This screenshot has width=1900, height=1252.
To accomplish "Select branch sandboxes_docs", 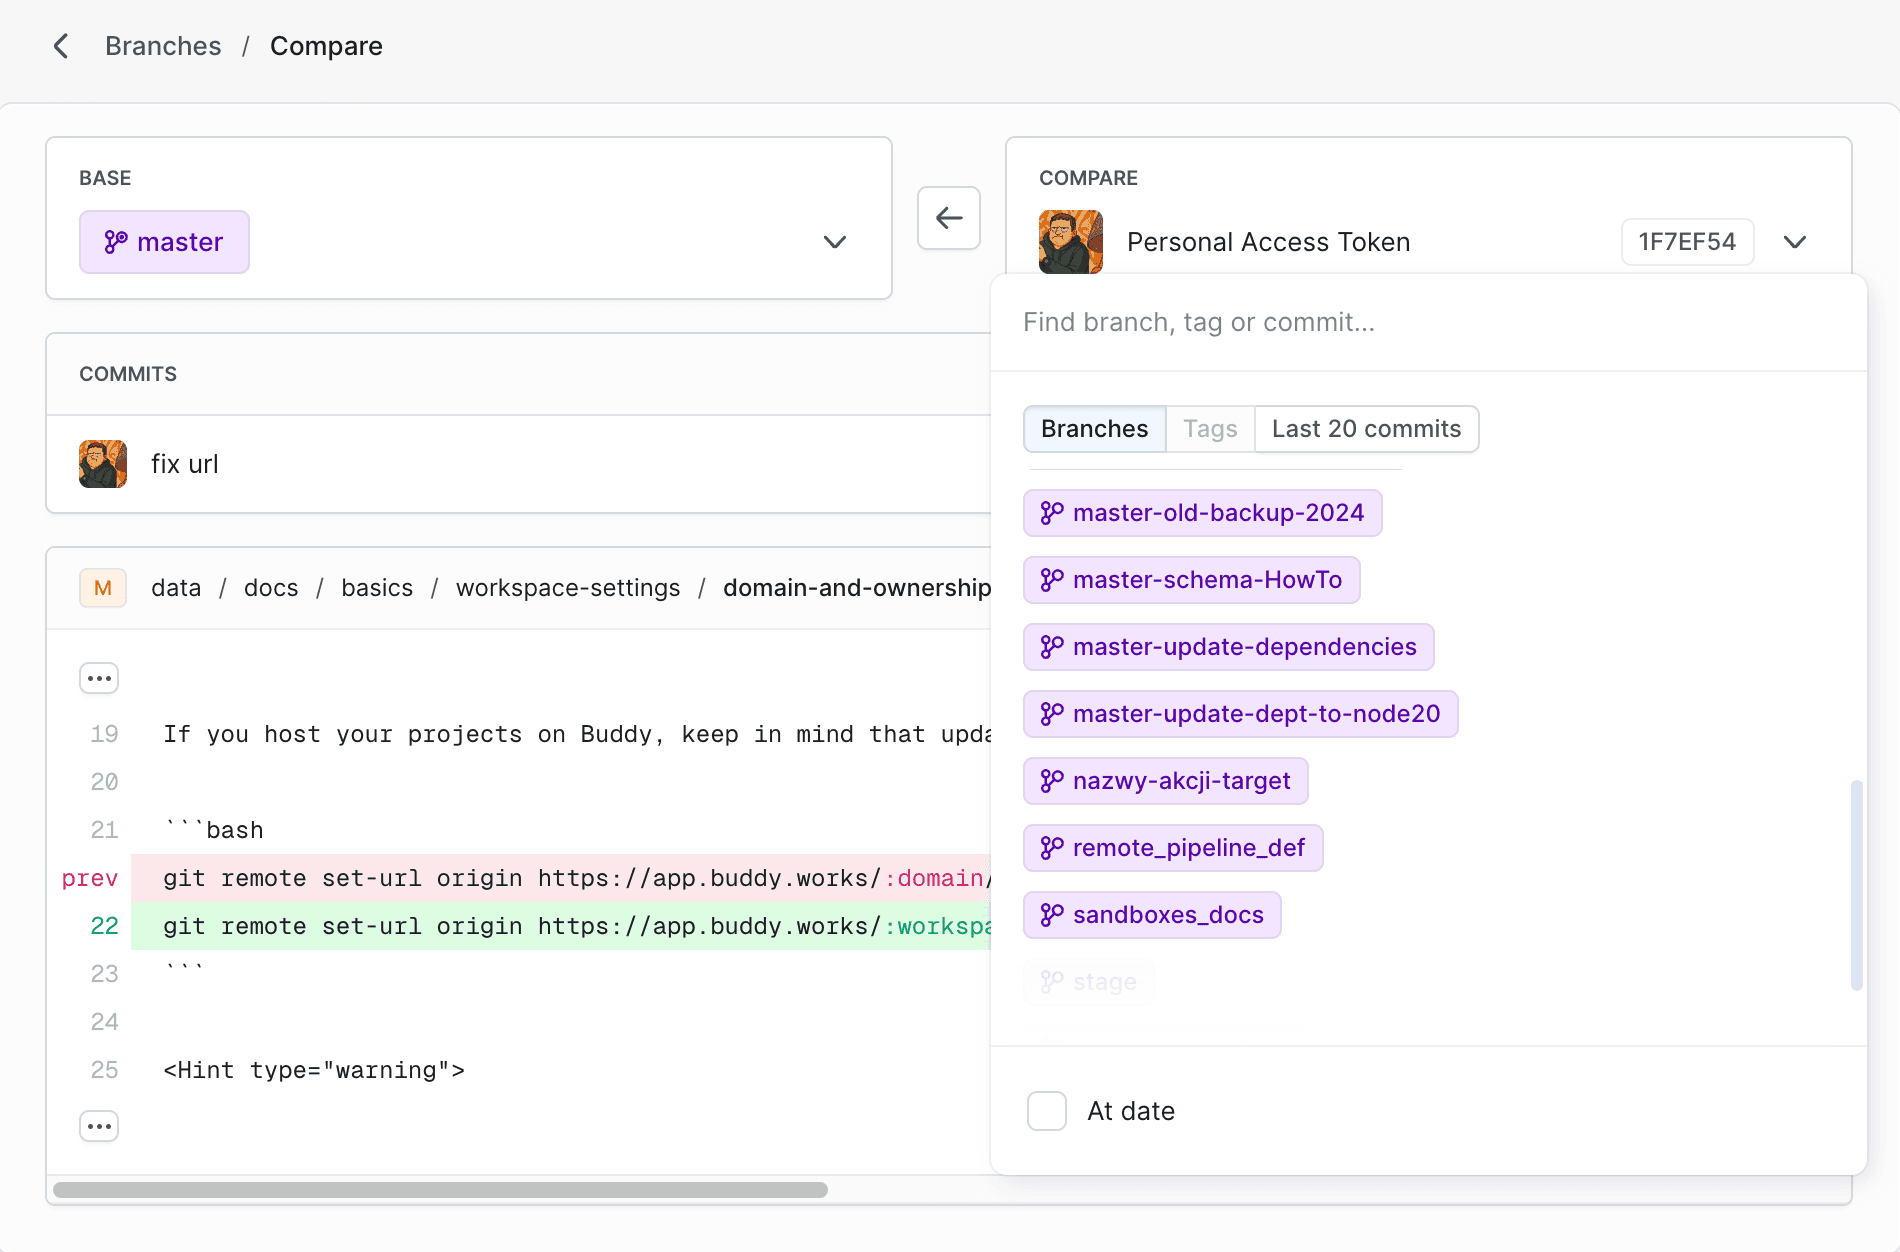I will pos(1152,915).
